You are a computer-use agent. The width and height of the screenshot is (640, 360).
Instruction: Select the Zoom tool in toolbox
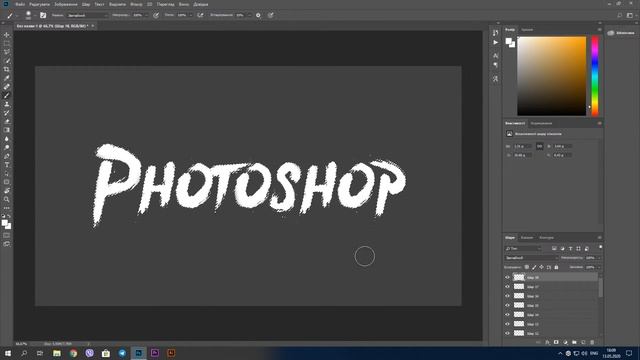click(x=7, y=199)
